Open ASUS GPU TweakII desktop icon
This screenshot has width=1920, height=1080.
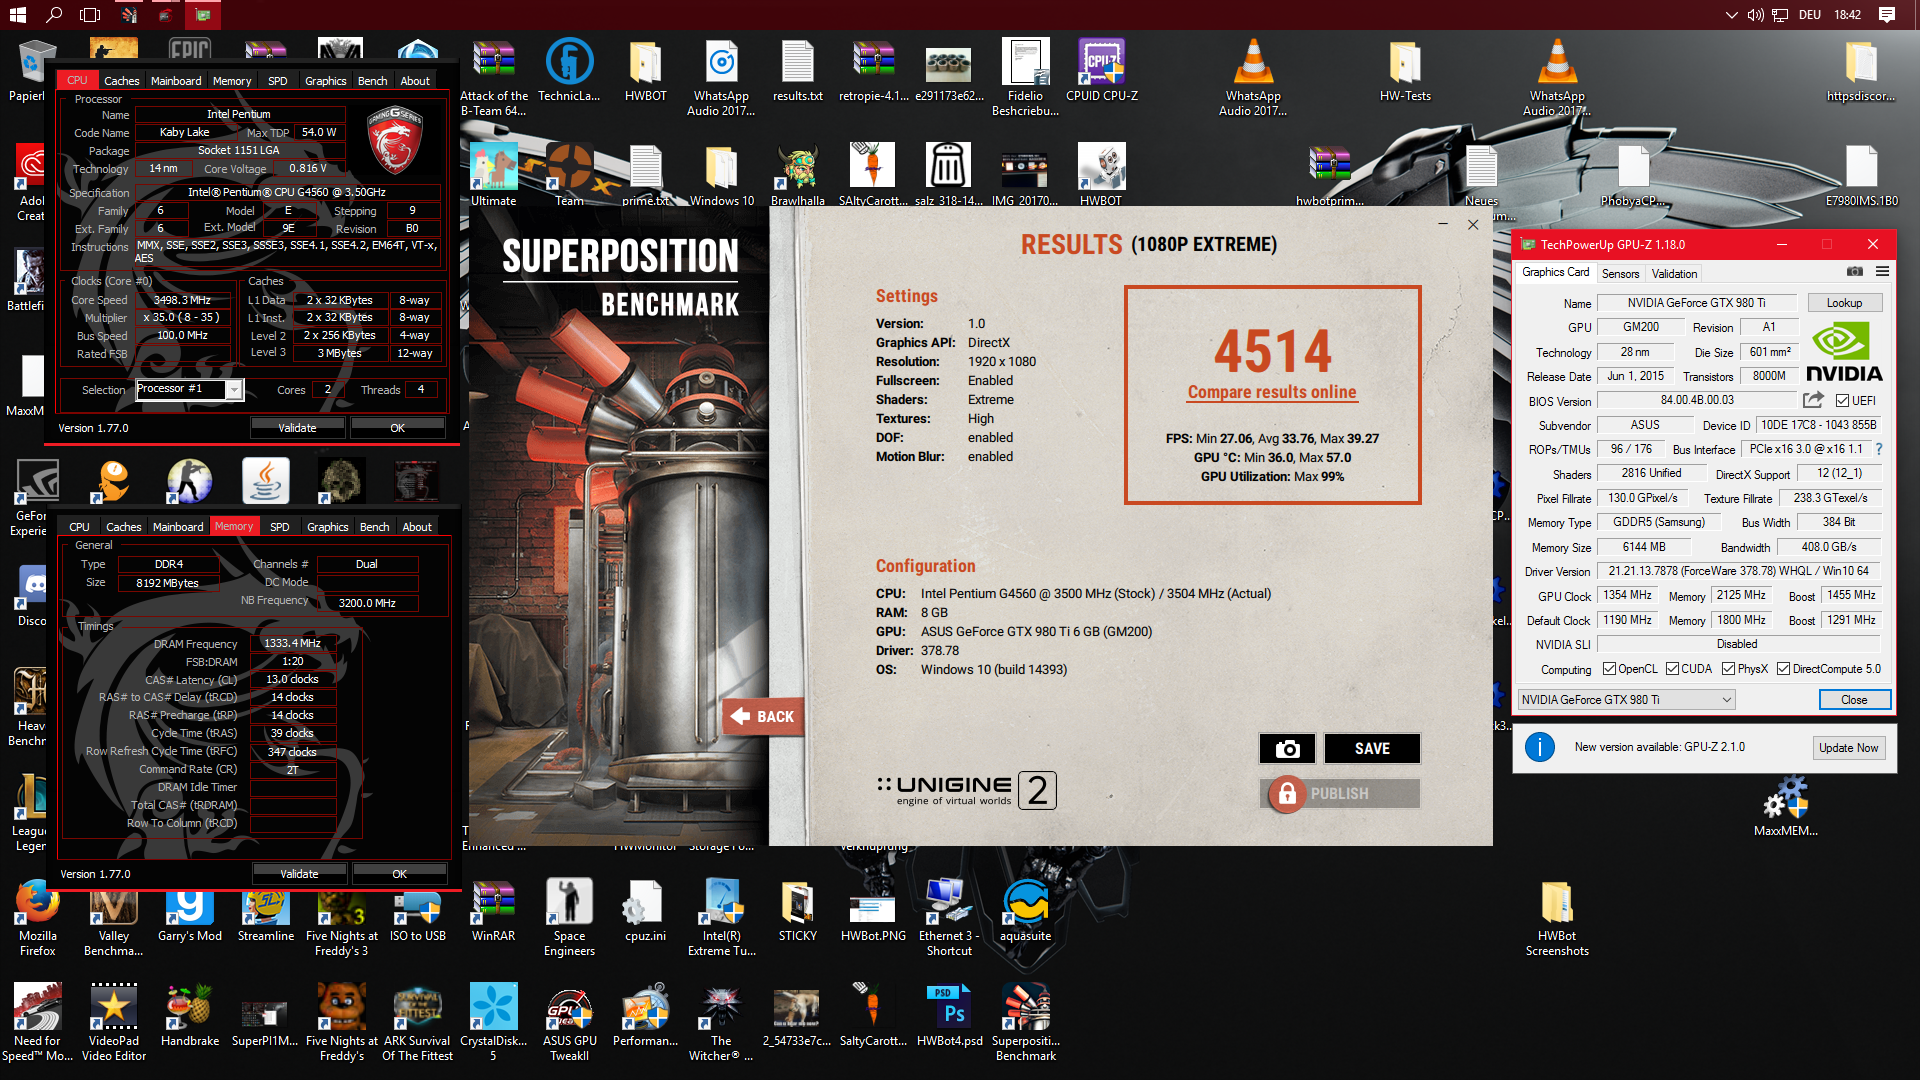click(569, 1023)
